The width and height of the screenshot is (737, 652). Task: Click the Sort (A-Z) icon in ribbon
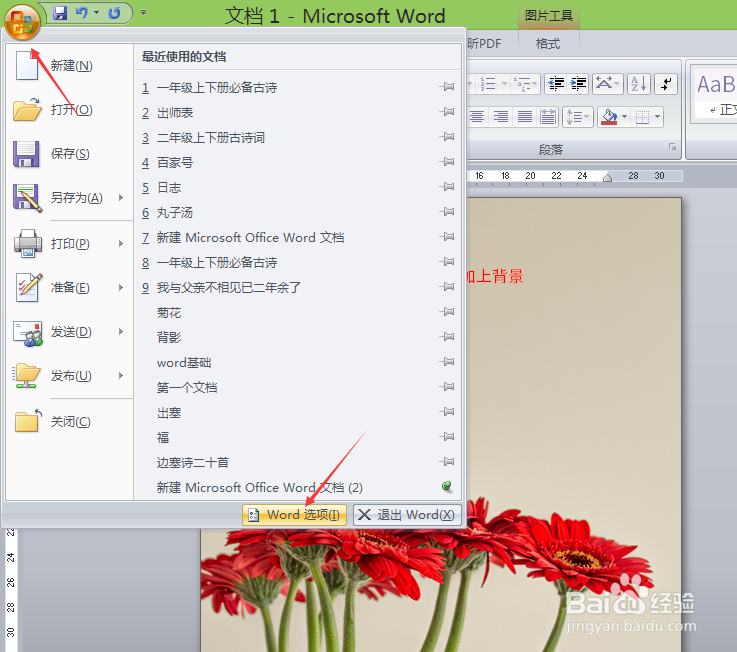[x=639, y=84]
